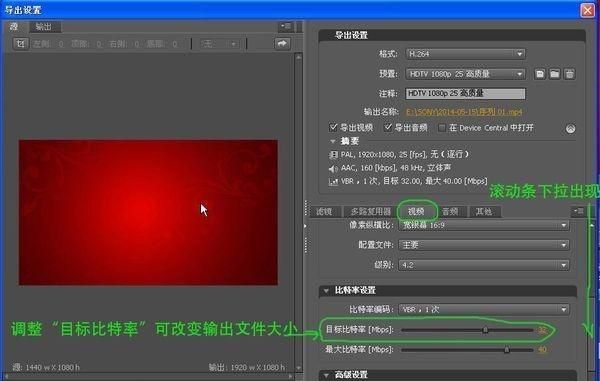Click the bitrate summary icon
The height and width of the screenshot is (381, 600).
(333, 182)
